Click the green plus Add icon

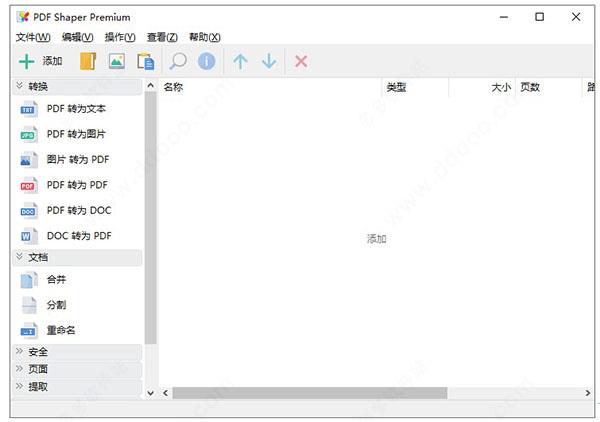click(27, 61)
